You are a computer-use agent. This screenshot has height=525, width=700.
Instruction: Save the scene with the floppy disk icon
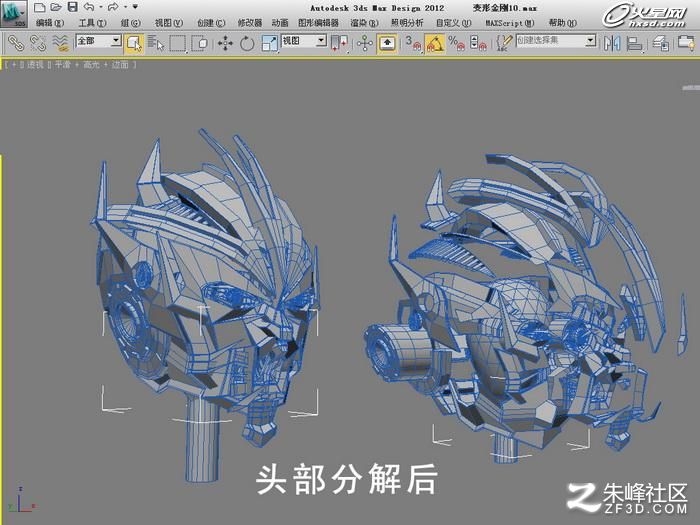[72, 7]
